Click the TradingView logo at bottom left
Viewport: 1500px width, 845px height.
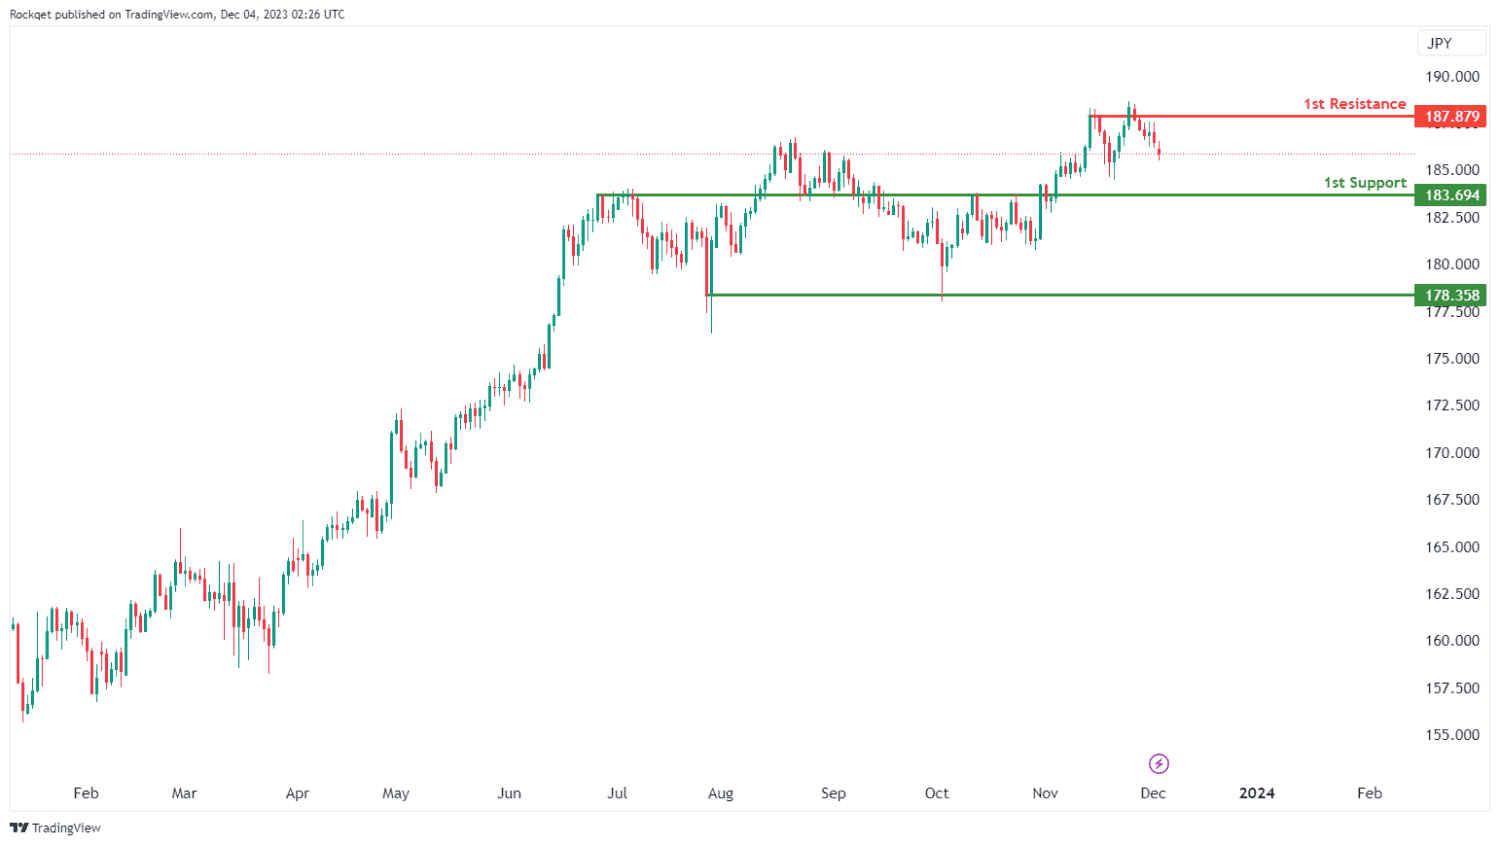[55, 828]
